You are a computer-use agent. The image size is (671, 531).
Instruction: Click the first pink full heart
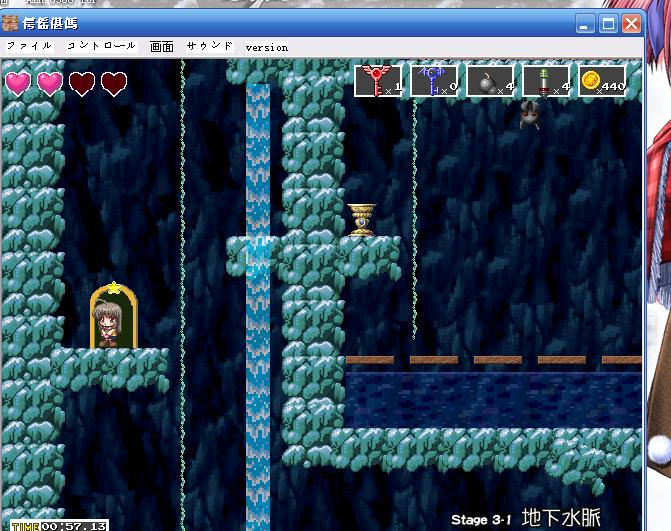tap(18, 83)
